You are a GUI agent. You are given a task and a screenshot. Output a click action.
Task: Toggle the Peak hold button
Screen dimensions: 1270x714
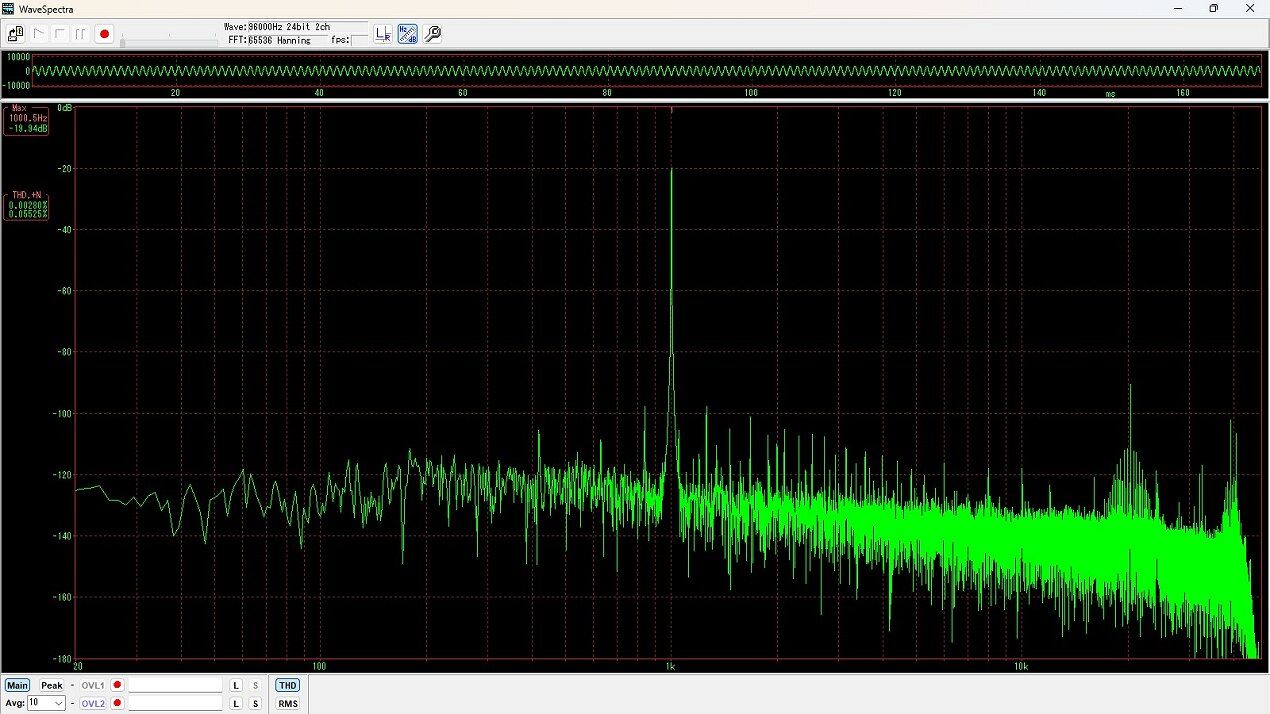[x=51, y=686]
